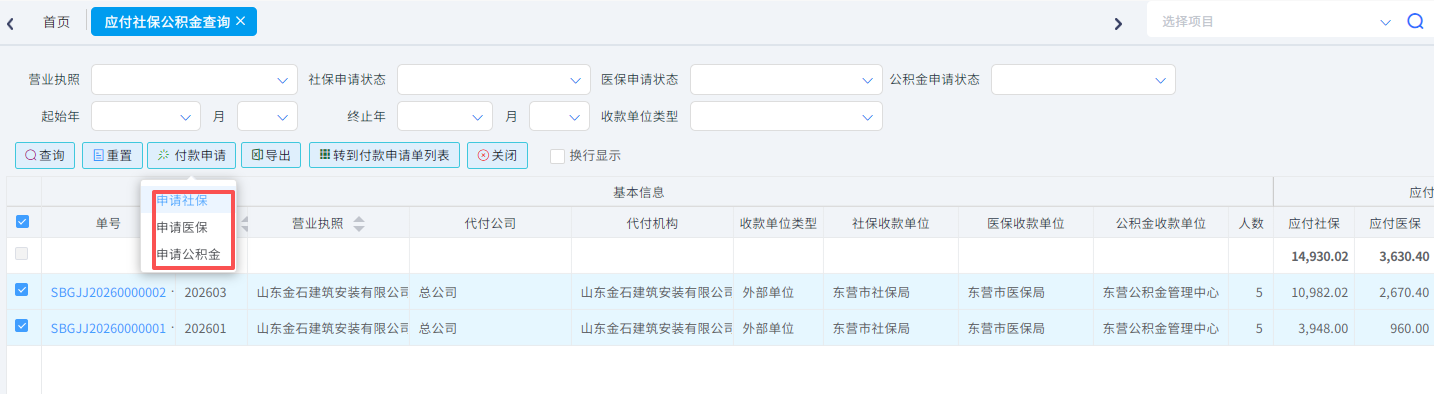Image resolution: width=1434 pixels, height=394 pixels.
Task: Open the 社保申请状态 dropdown
Action: [494, 80]
